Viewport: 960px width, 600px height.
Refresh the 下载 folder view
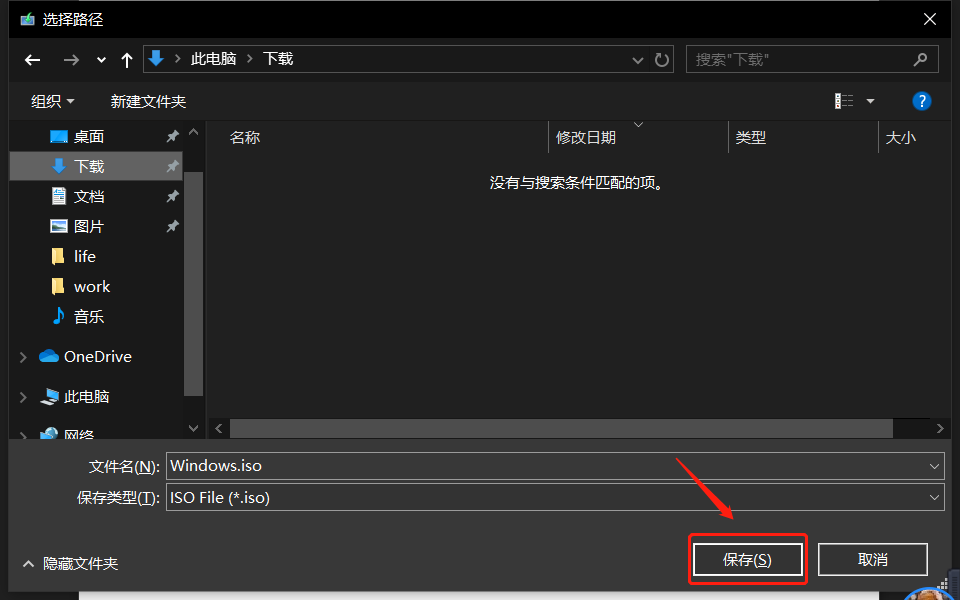coord(661,60)
